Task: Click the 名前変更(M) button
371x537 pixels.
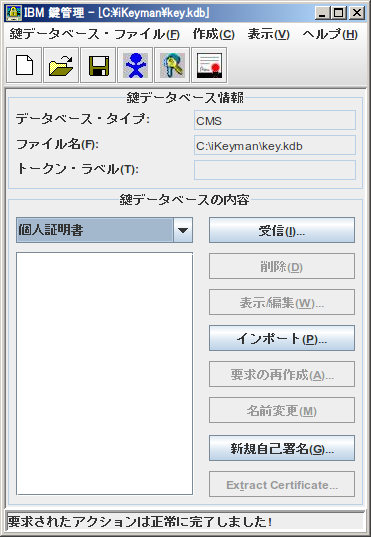Action: (x=282, y=410)
